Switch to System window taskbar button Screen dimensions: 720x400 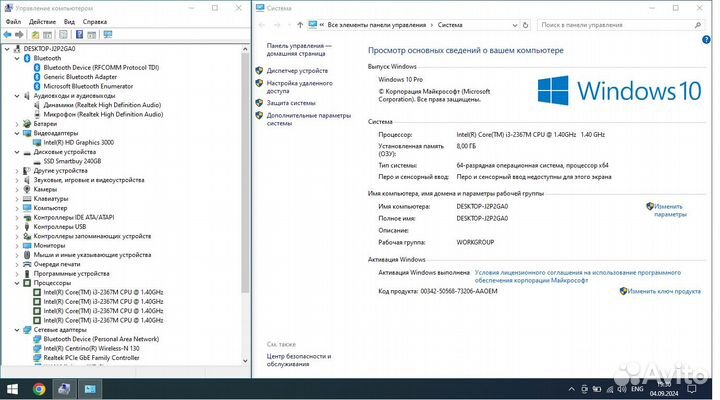tap(90, 389)
